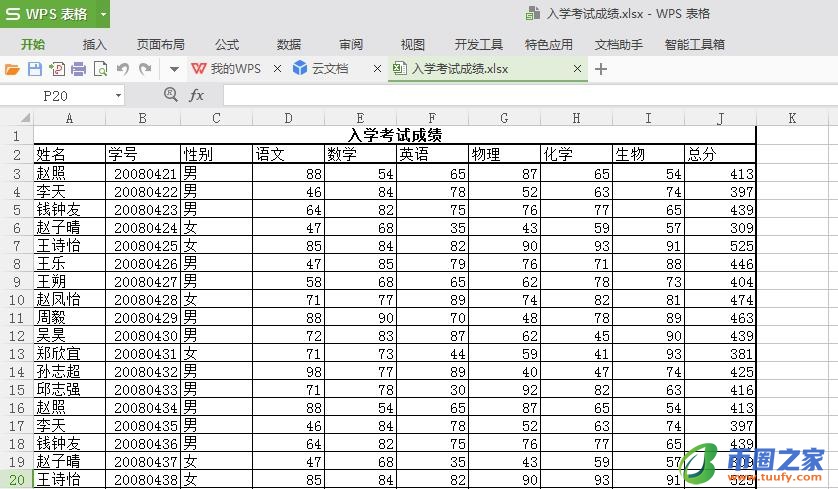Click the 物理 header cell
This screenshot has width=838, height=489.
click(x=505, y=154)
